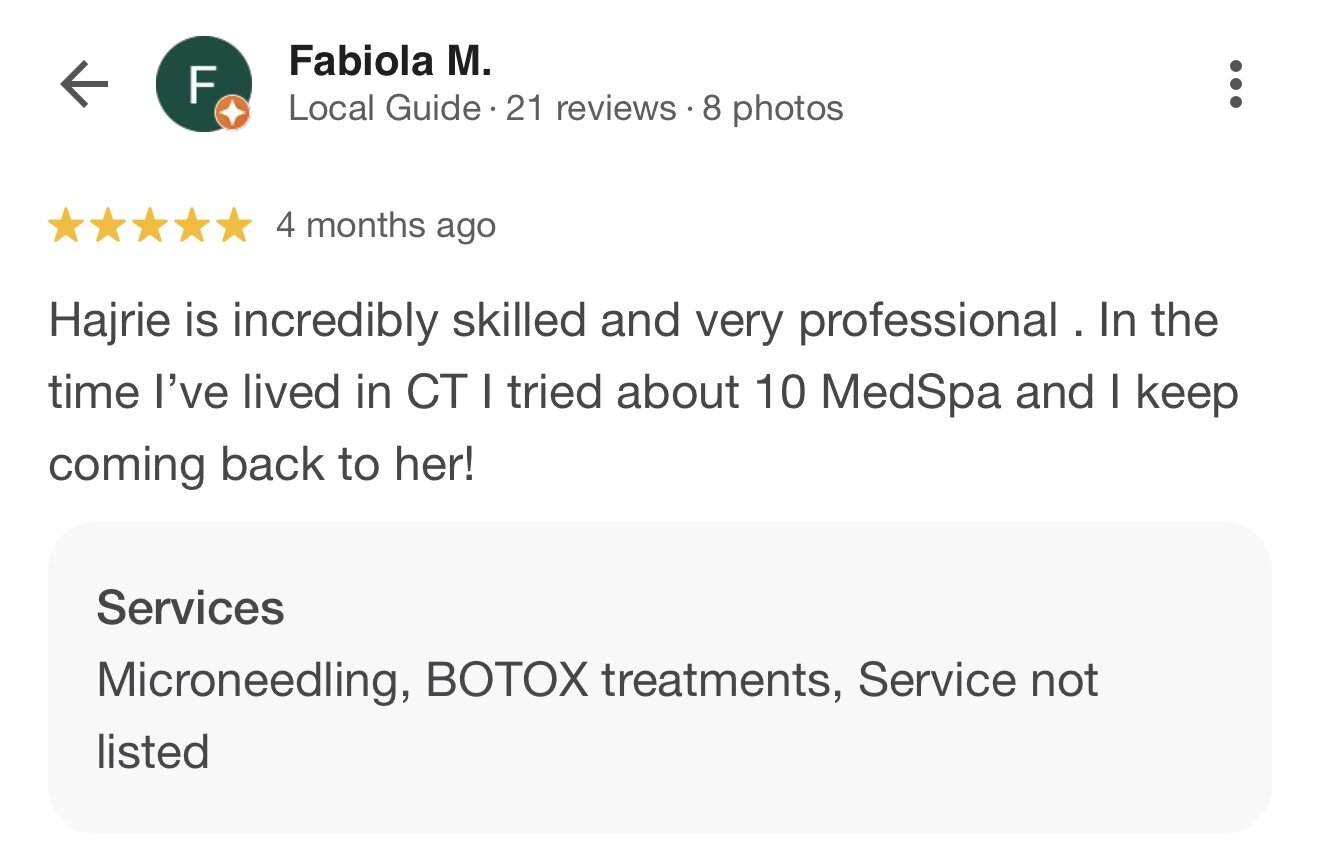Click the orange Local Guide badge

233,115
